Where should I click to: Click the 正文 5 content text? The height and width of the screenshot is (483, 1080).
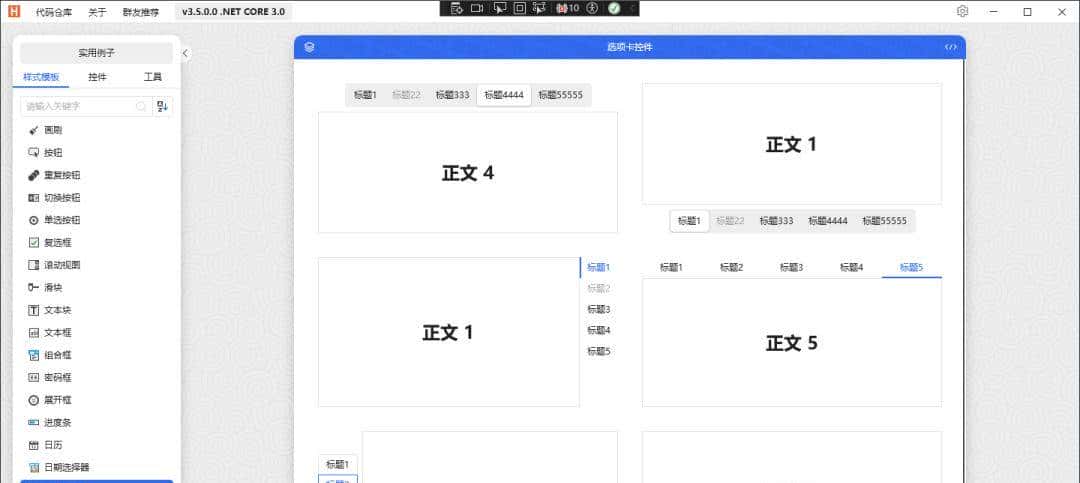tap(791, 343)
